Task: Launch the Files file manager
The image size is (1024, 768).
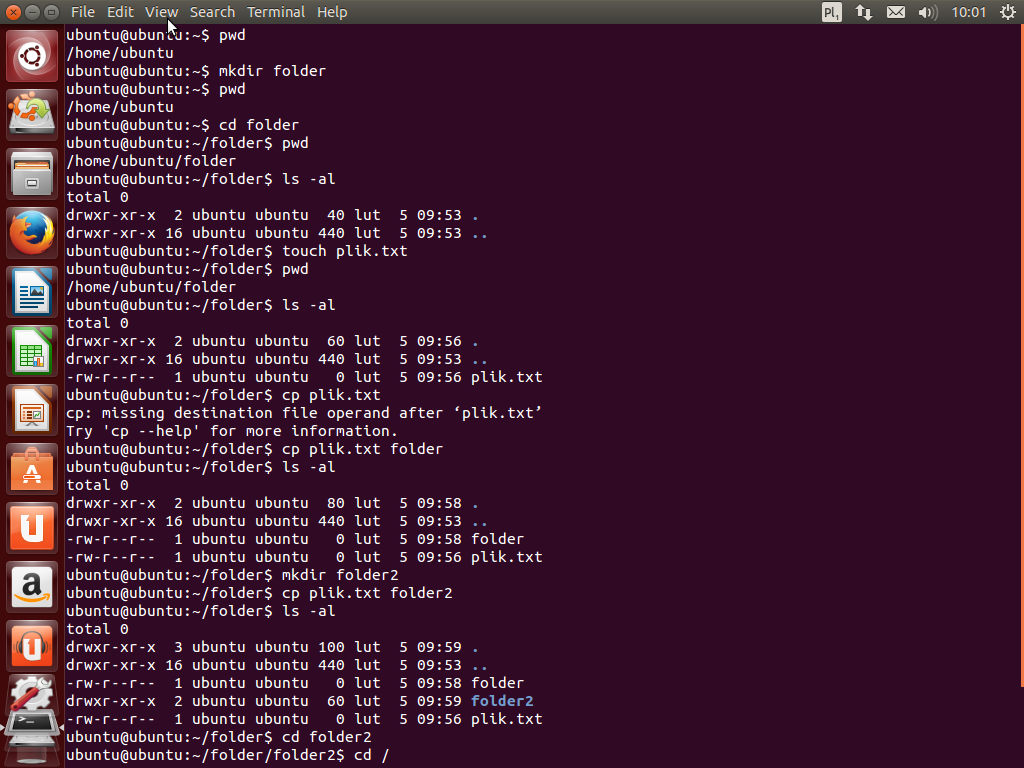Action: point(33,175)
